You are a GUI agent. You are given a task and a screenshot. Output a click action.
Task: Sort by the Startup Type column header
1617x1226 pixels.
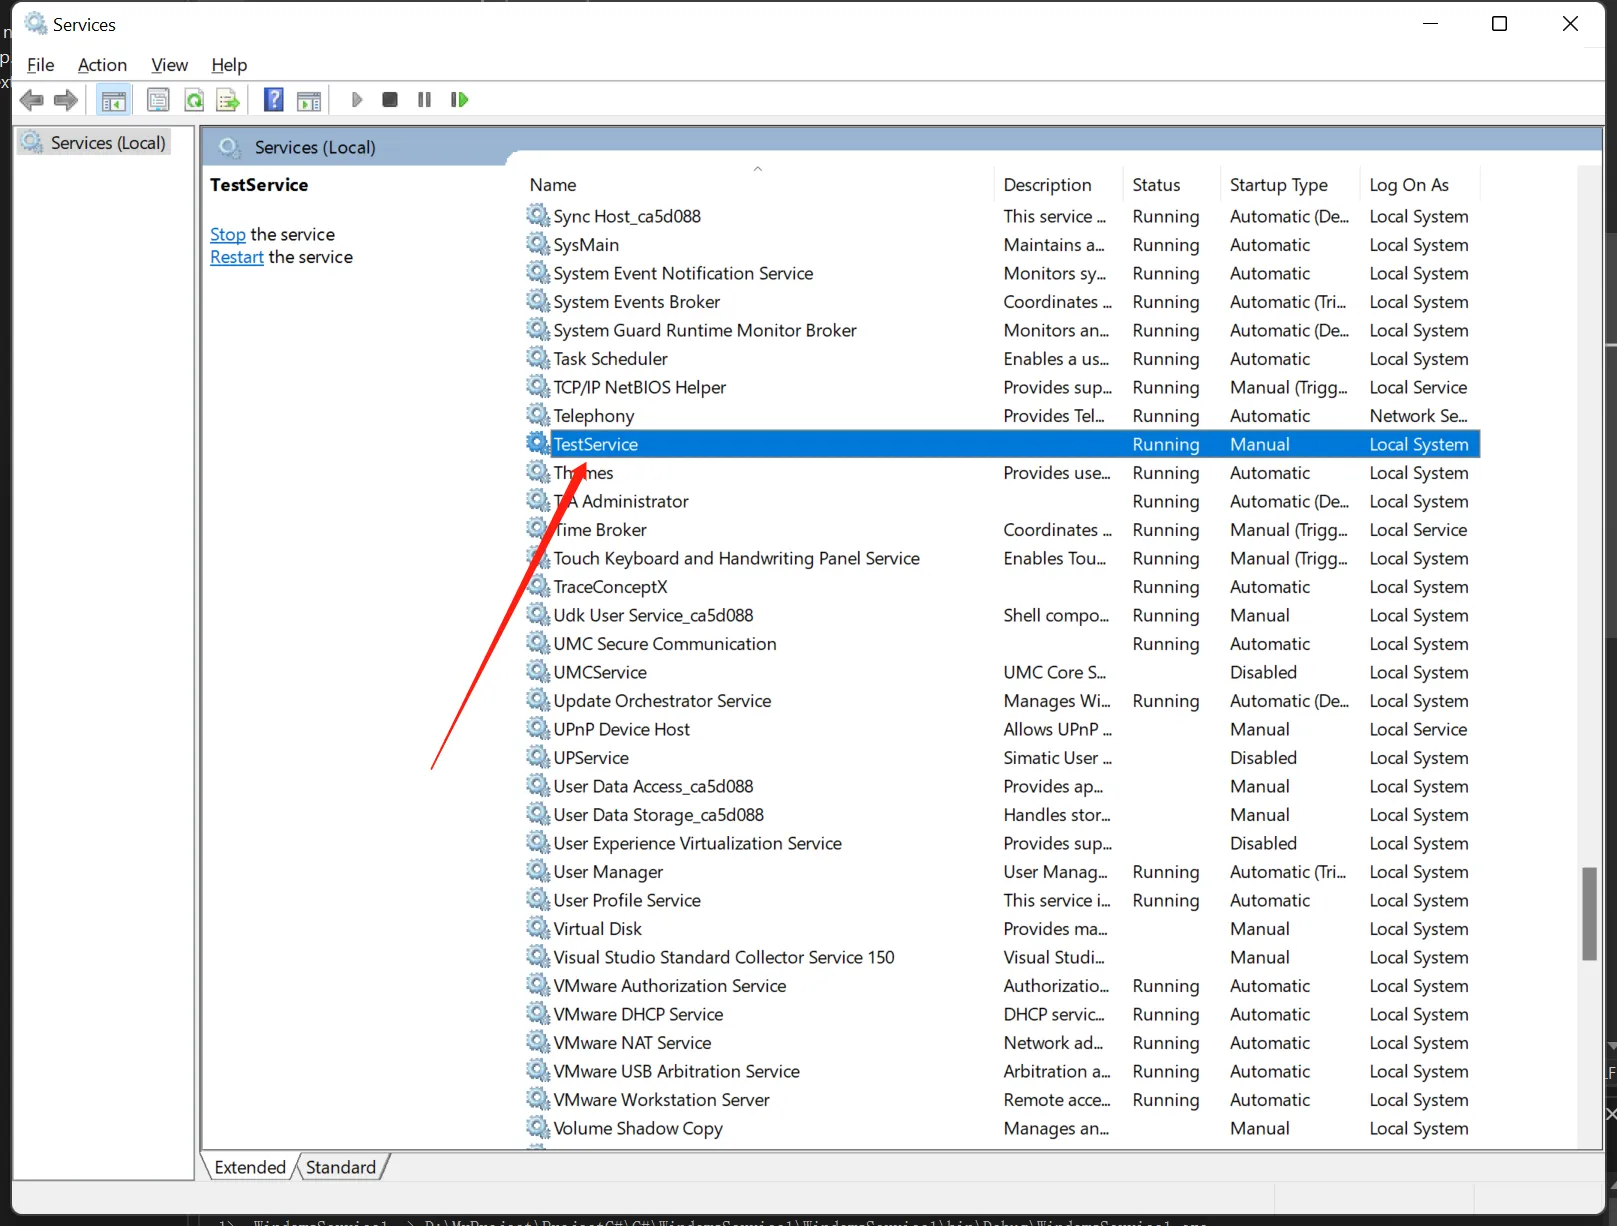(x=1290, y=185)
